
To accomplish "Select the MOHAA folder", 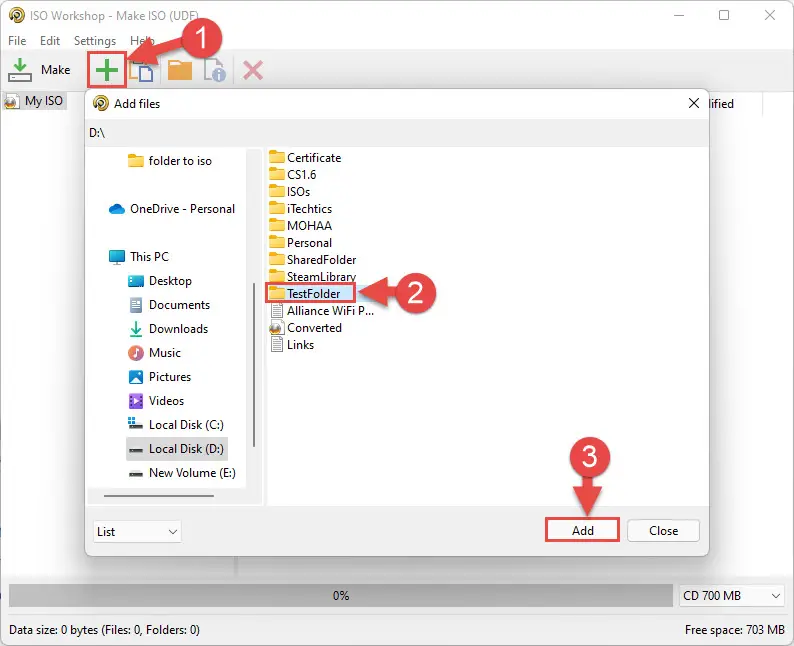I will pos(301,226).
